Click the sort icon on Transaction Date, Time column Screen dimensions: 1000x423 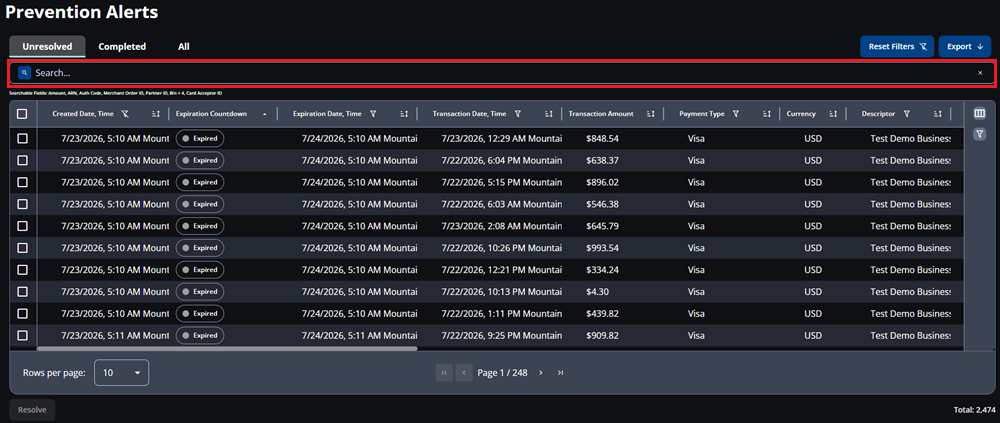[x=548, y=114]
